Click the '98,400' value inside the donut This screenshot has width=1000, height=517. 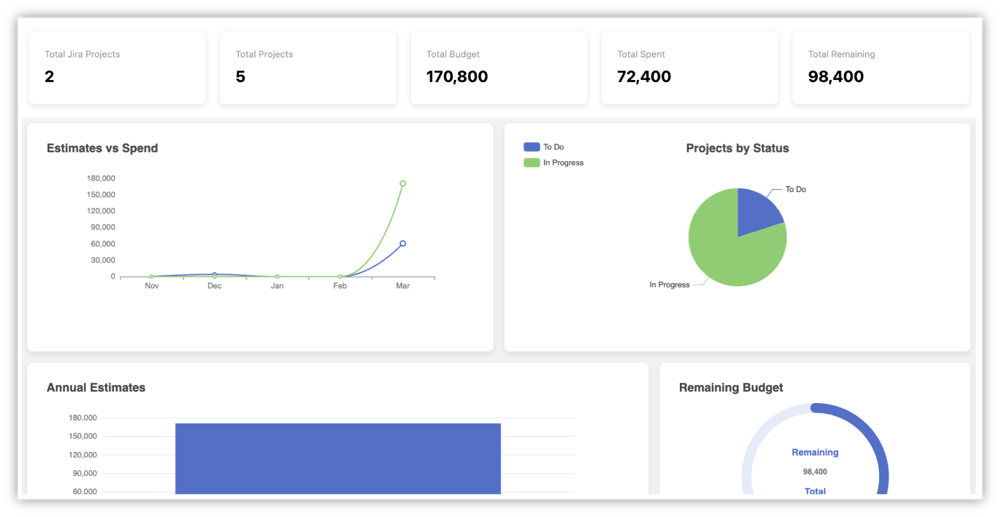click(815, 472)
